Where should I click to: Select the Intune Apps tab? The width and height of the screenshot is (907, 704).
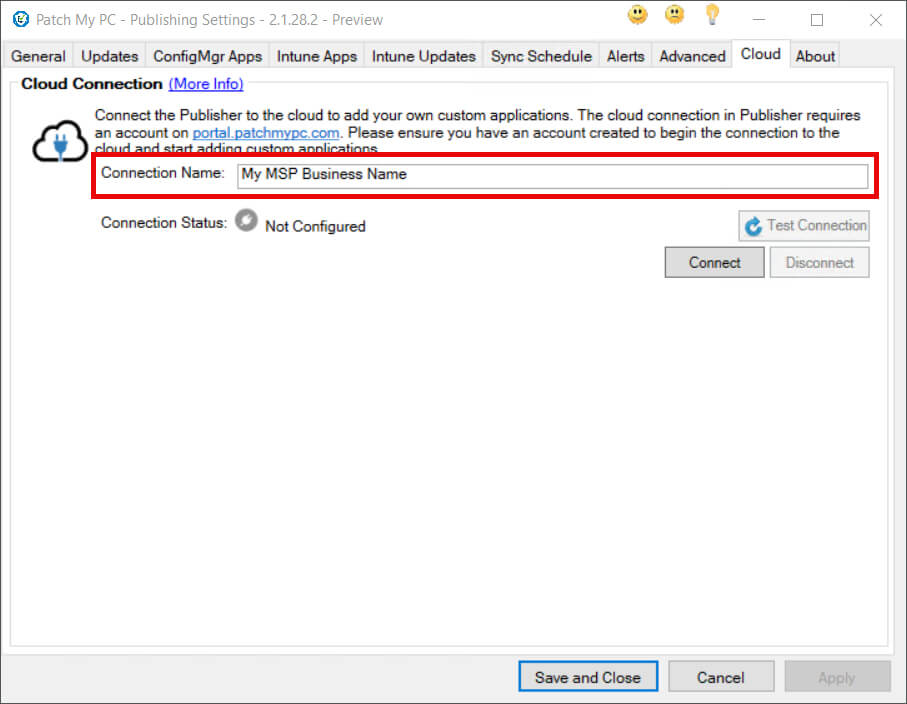click(x=317, y=56)
